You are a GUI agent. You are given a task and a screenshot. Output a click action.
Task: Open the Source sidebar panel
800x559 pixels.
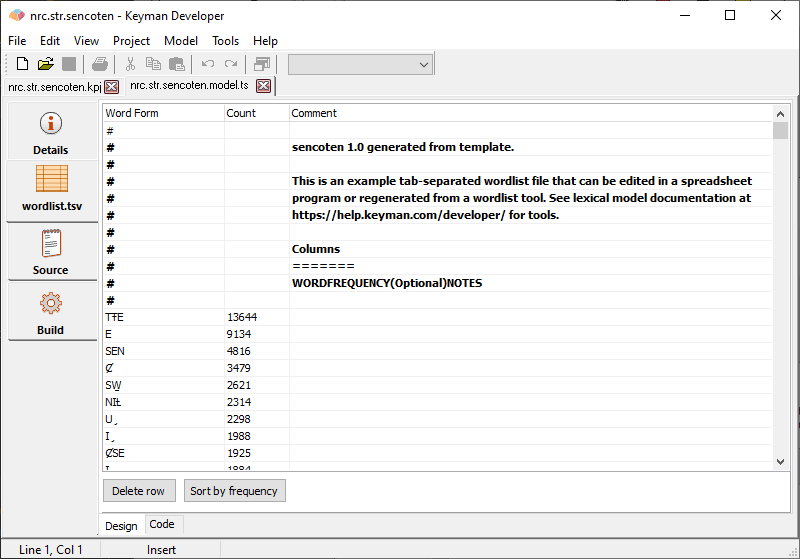click(x=51, y=252)
